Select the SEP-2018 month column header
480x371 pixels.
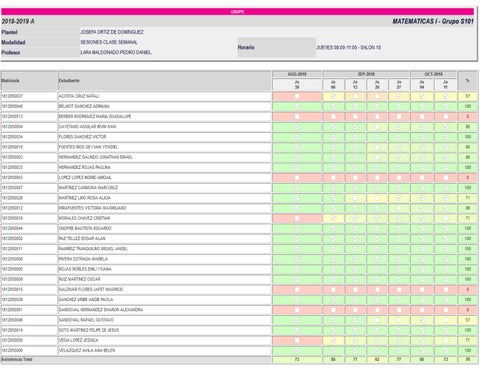coord(366,74)
